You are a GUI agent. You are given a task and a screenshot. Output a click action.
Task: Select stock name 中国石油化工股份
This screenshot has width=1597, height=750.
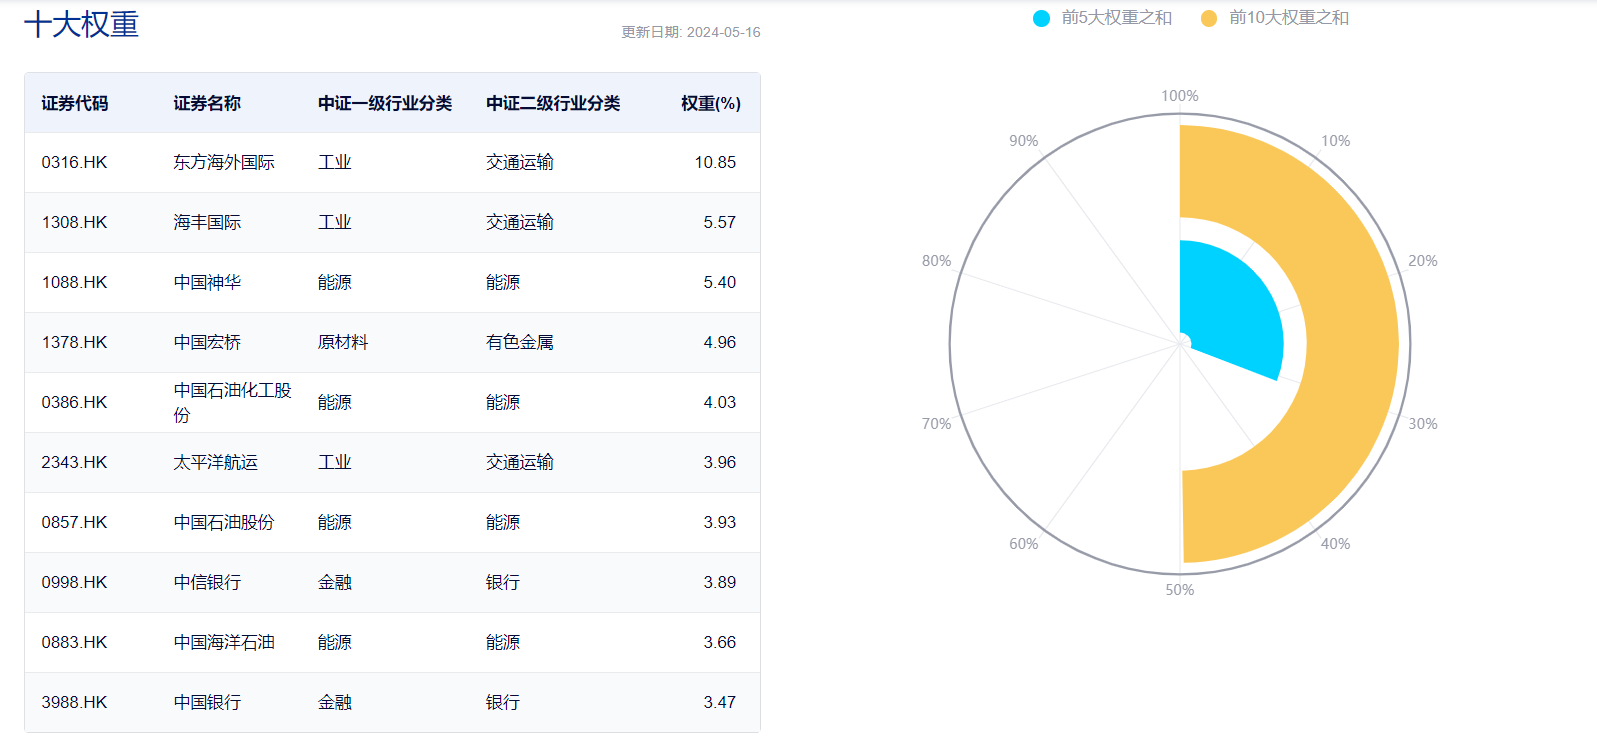click(x=232, y=402)
